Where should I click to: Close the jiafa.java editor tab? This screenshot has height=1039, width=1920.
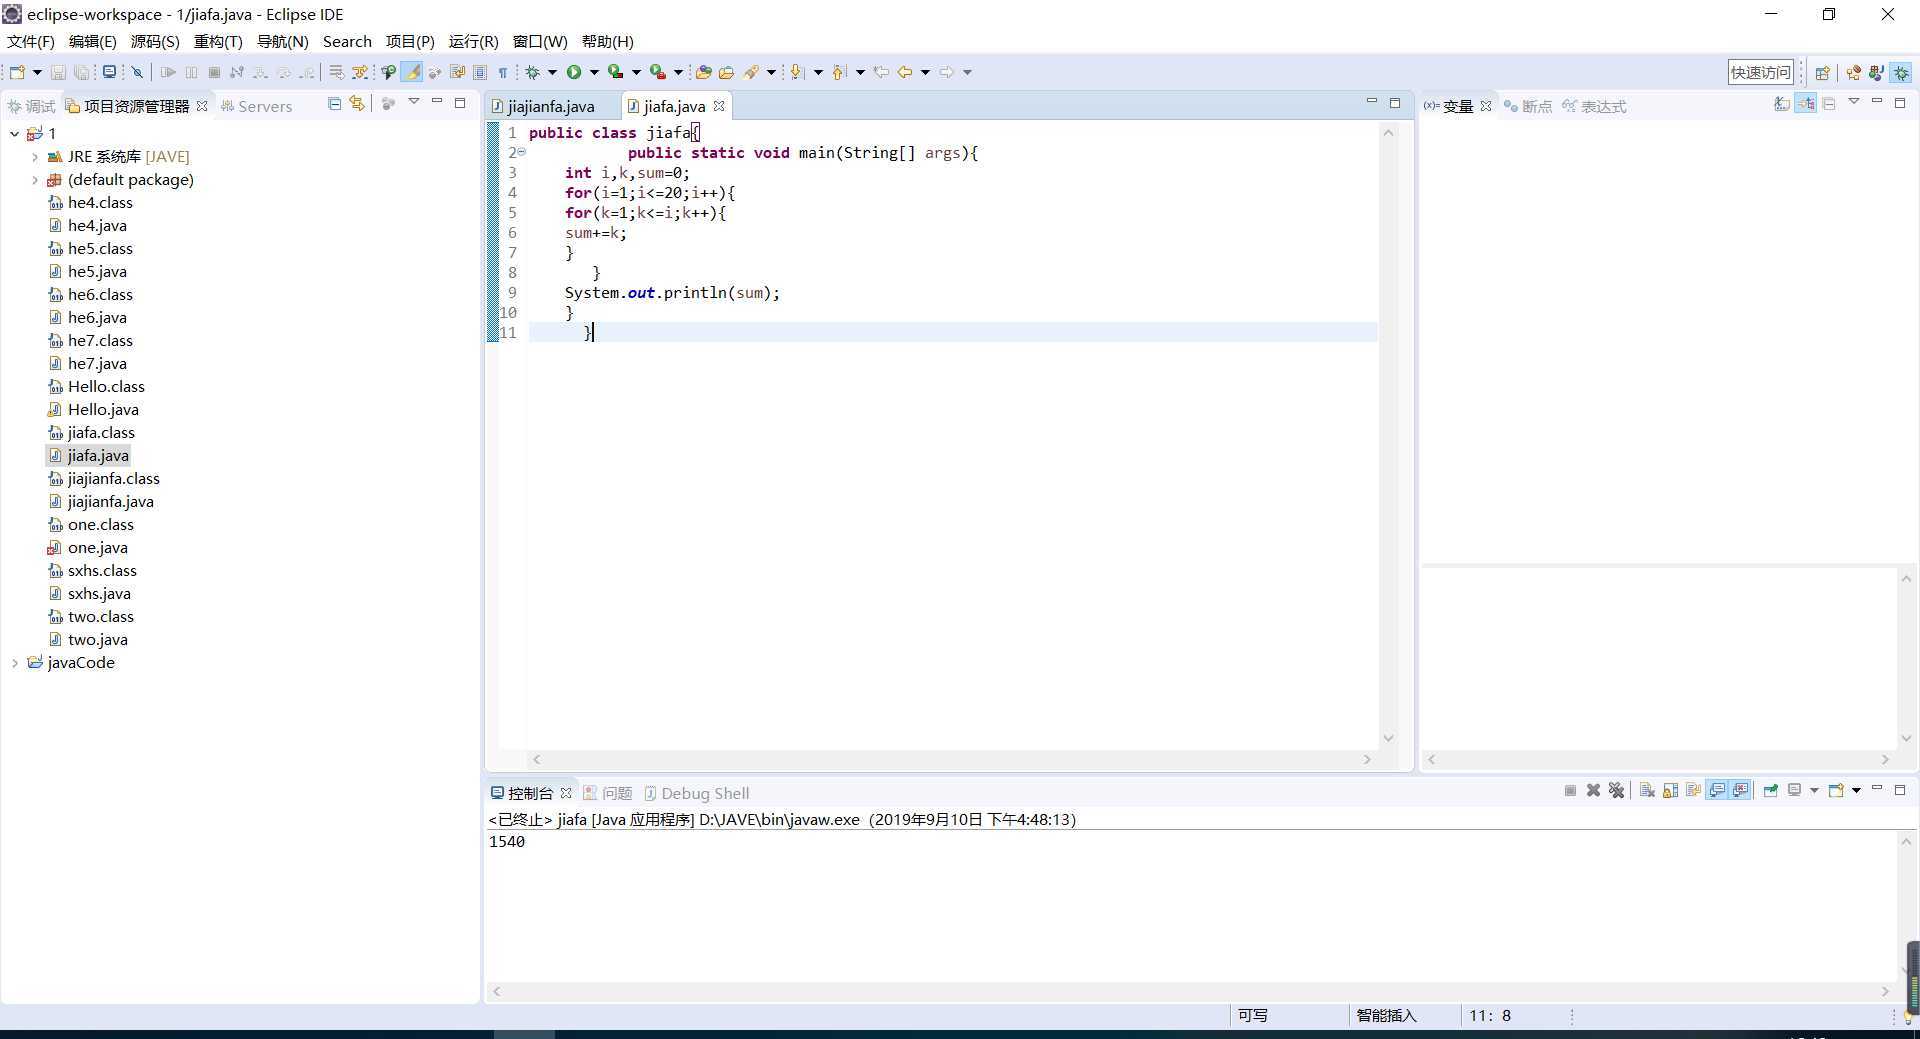pos(719,106)
